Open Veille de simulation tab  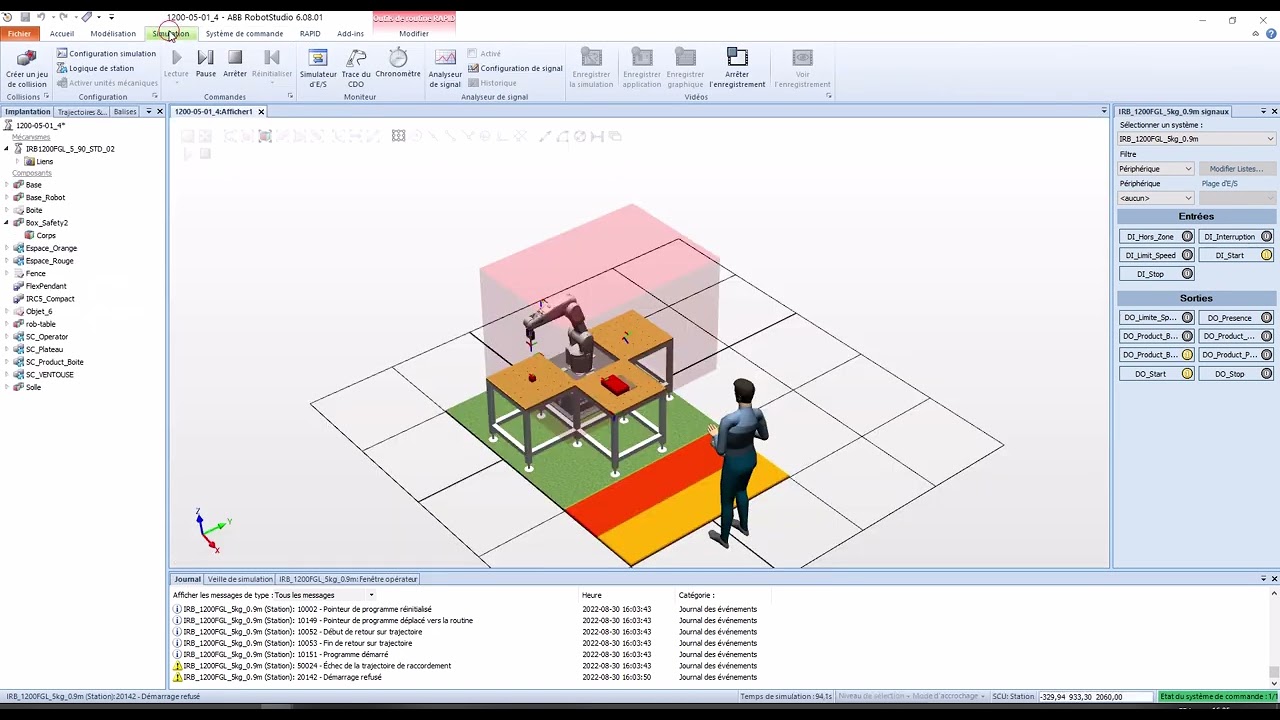(x=240, y=579)
